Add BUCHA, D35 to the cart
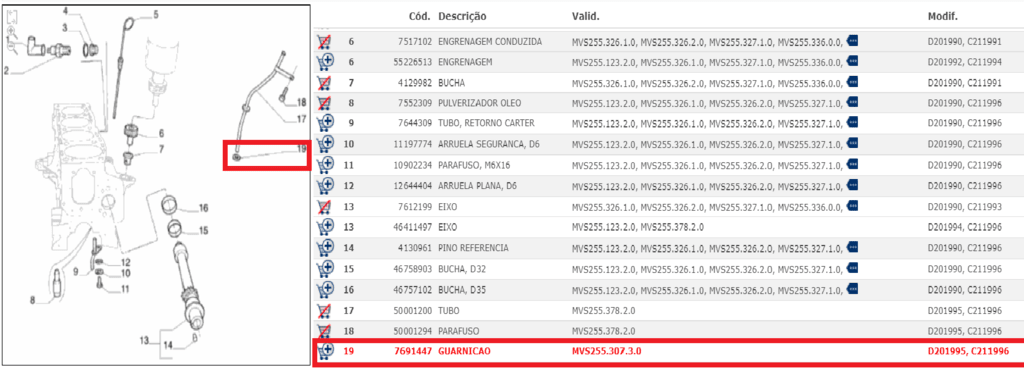Screen dimensions: 1024x368 324,289
